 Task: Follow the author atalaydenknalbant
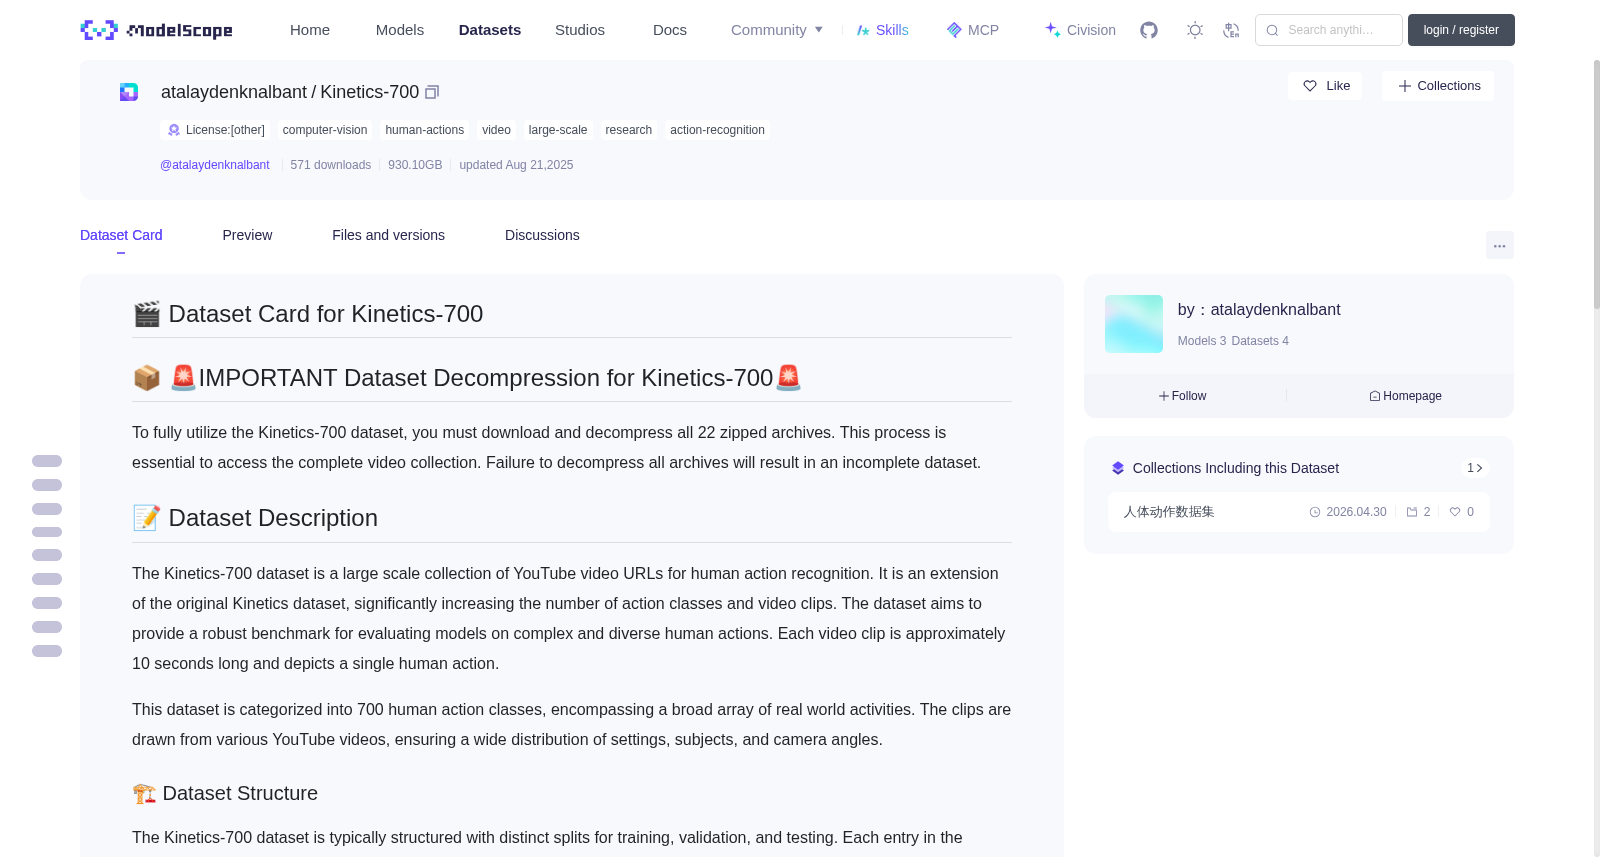coord(1183,396)
